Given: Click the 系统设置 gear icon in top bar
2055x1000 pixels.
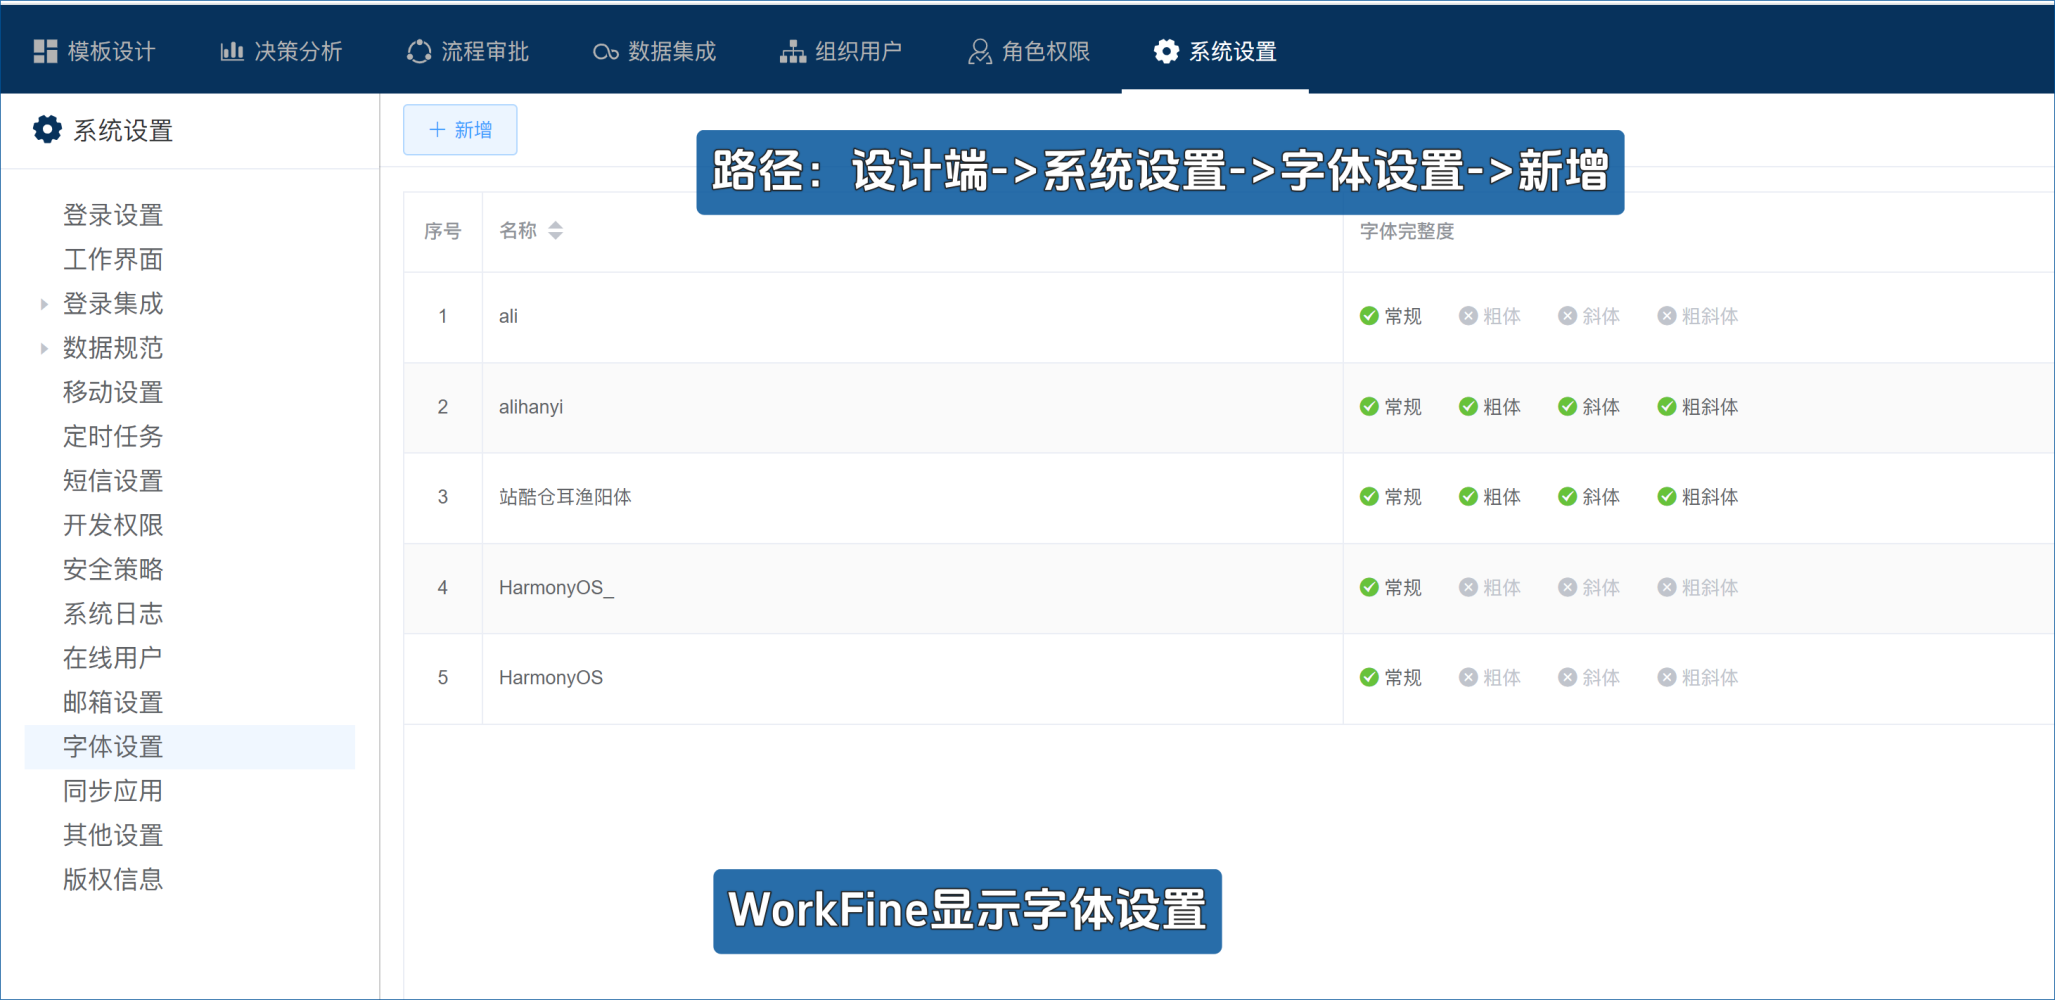Looking at the screenshot, I should coord(1166,52).
